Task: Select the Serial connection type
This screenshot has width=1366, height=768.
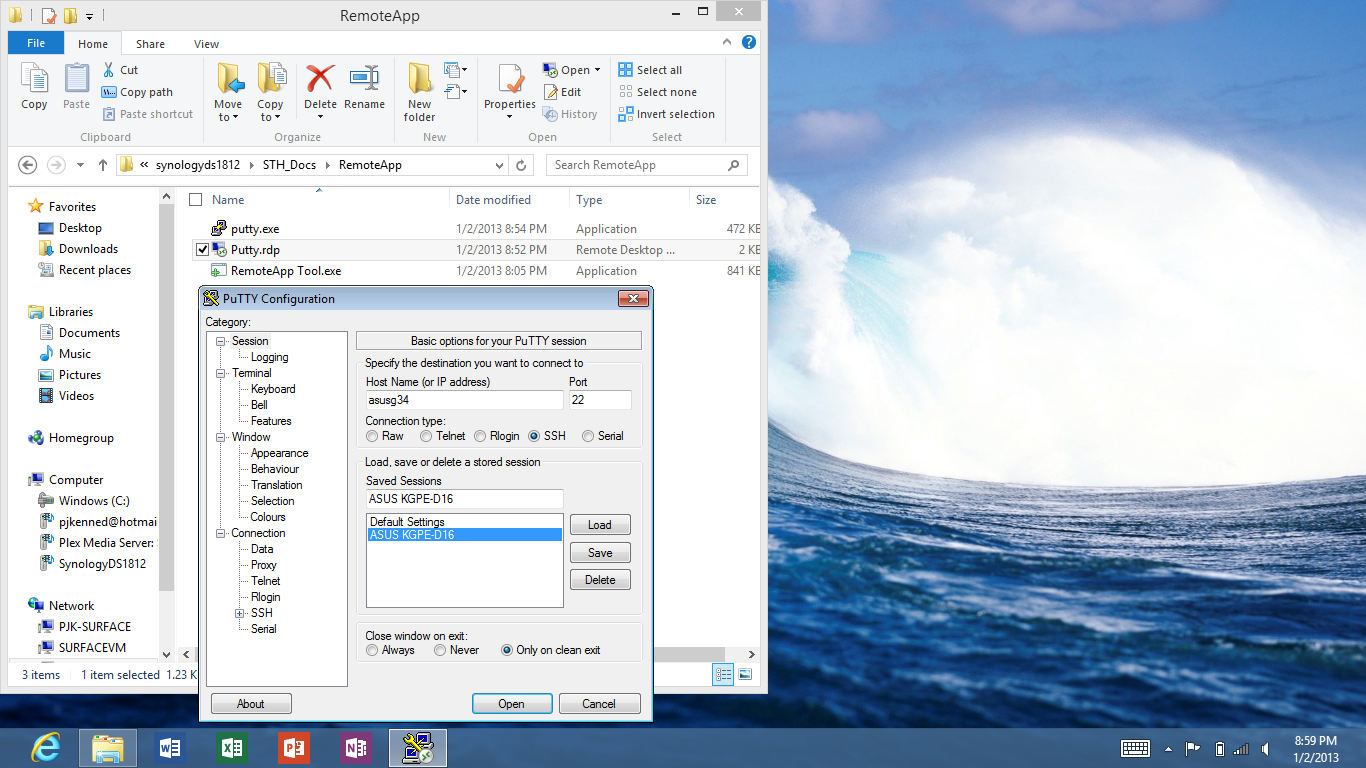Action: click(x=588, y=436)
